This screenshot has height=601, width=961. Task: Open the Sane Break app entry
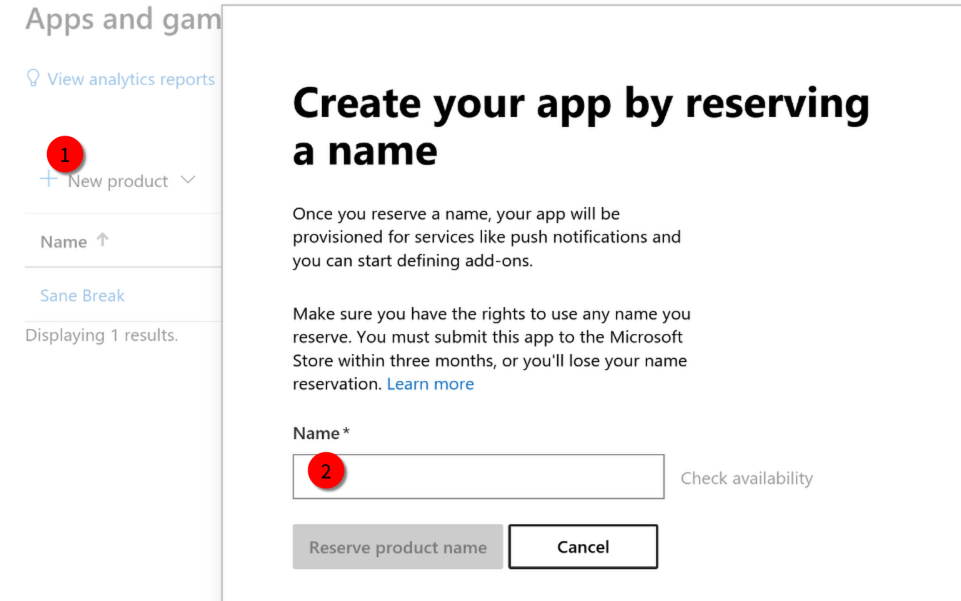pos(82,296)
